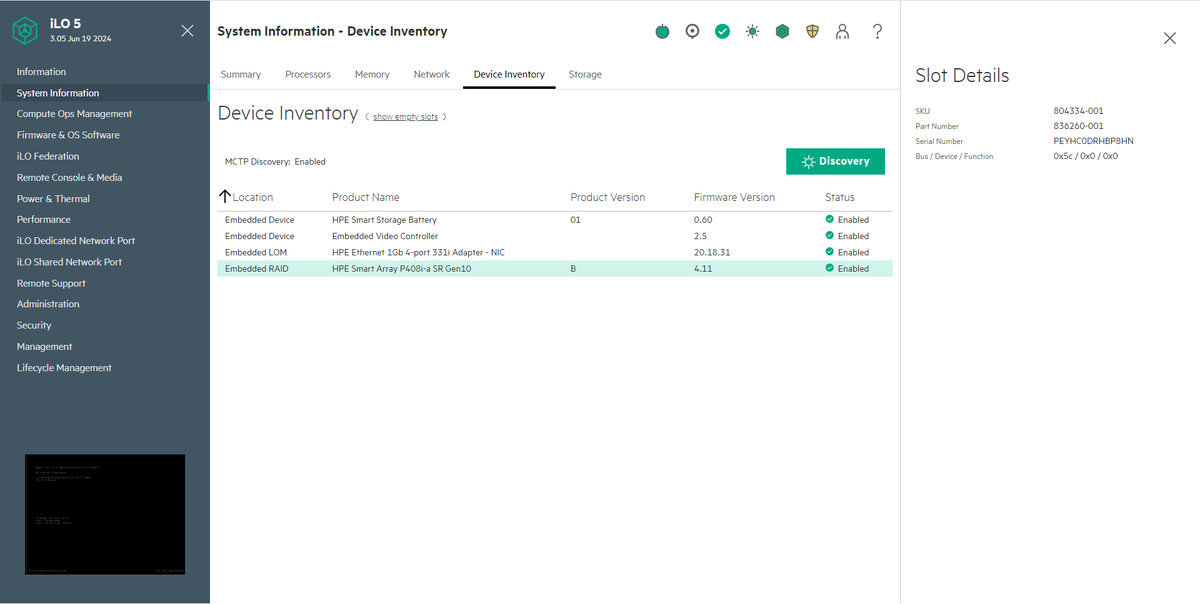Click the Embedded RAID location cell
1200x604 pixels.
tap(257, 268)
